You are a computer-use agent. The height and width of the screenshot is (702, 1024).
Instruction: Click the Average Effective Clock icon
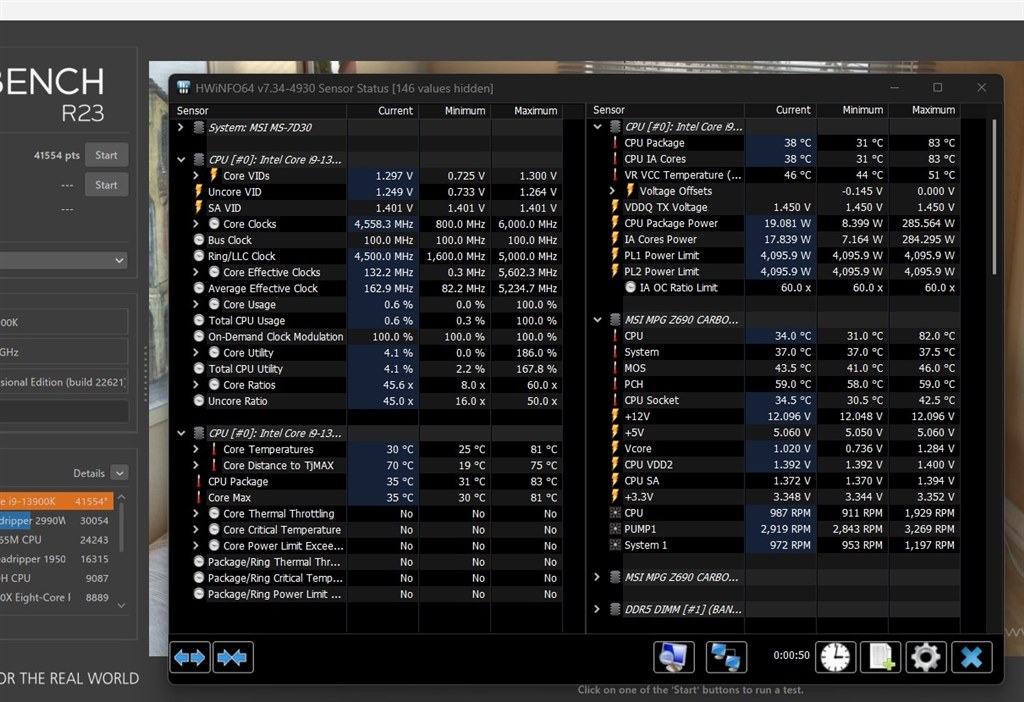[x=199, y=288]
